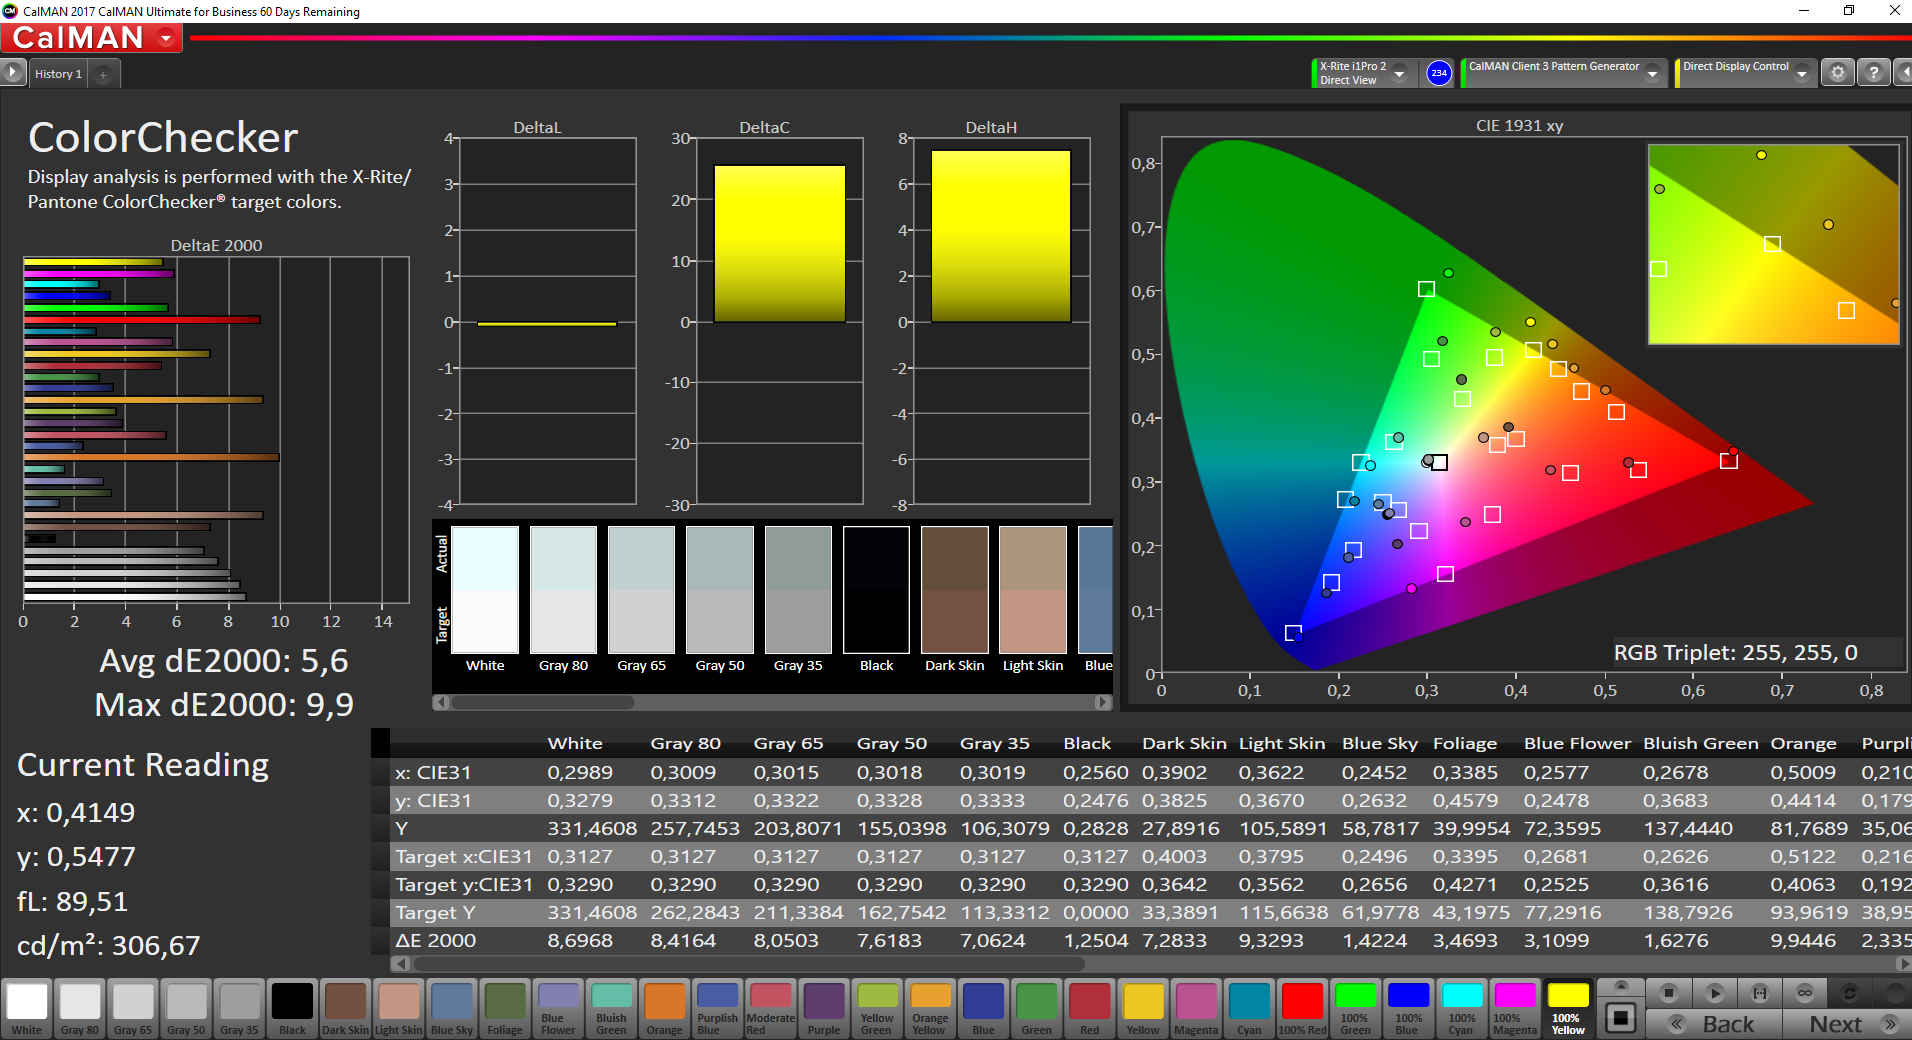Click the data table horizontal scrollbar
Viewport: 1912px width, 1040px height.
click(x=748, y=964)
